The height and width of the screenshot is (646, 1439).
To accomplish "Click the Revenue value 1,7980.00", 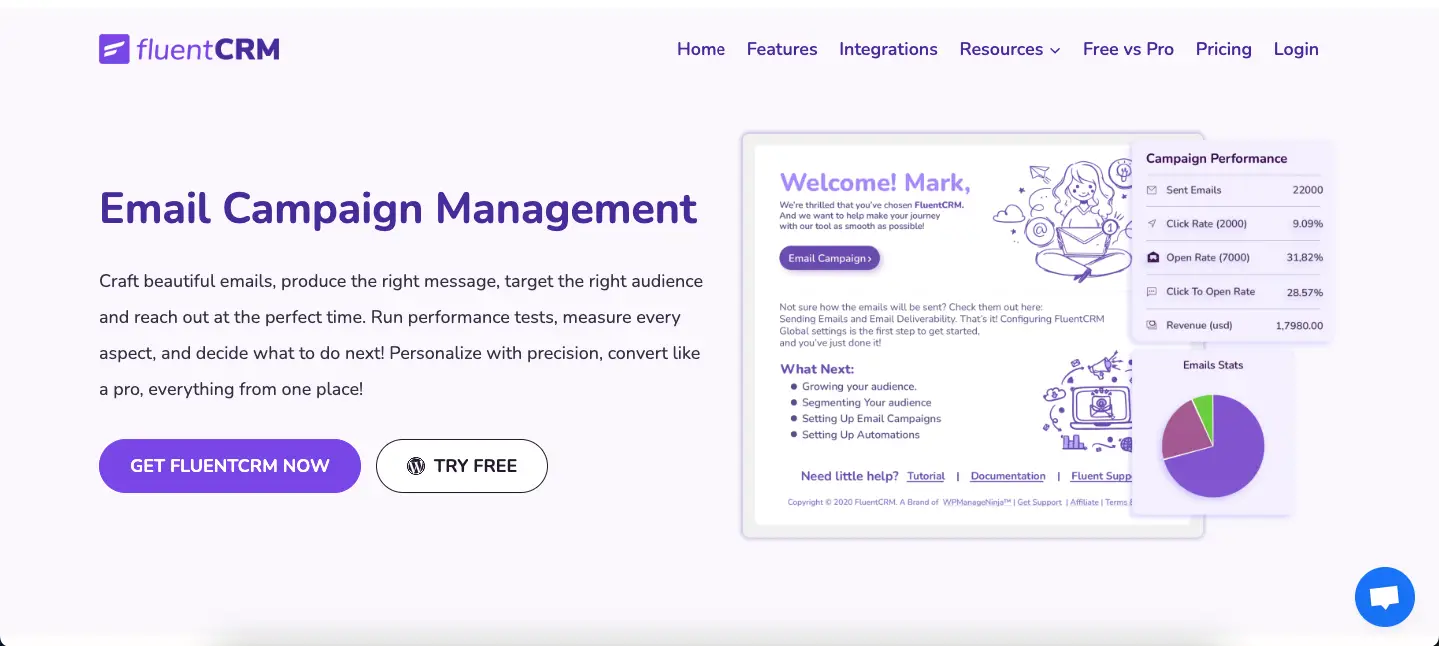I will point(1299,325).
